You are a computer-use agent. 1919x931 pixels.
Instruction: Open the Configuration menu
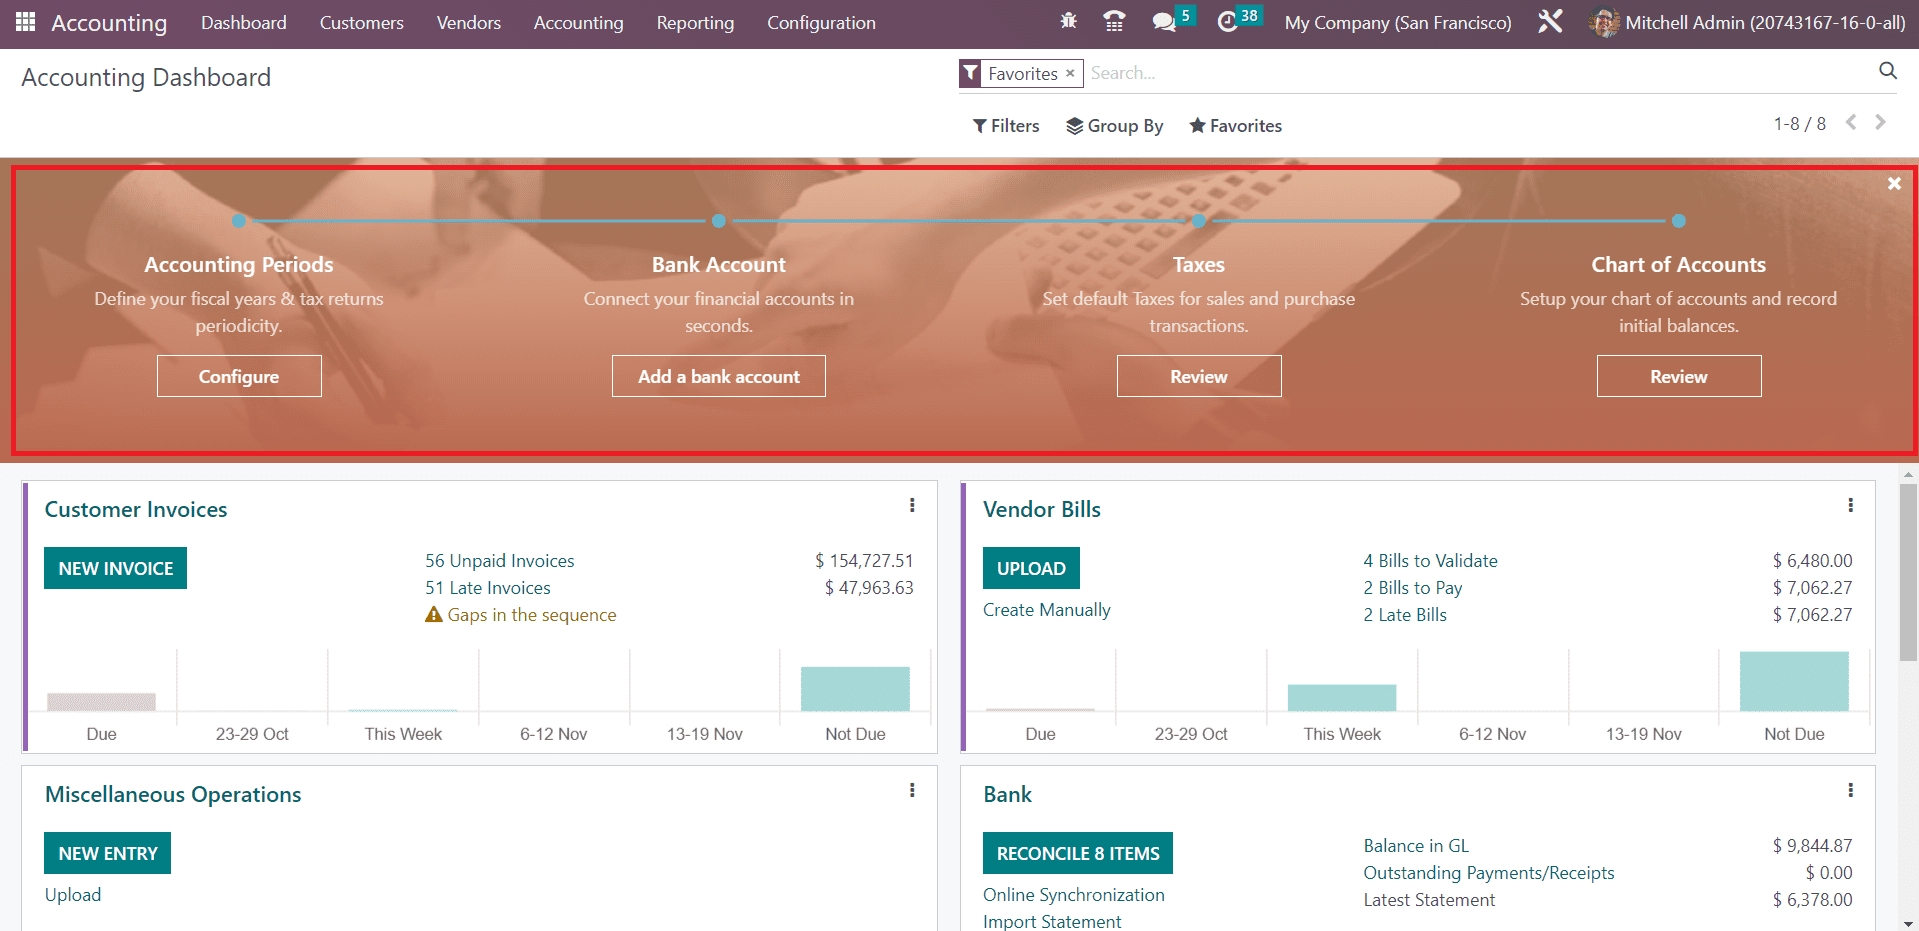click(x=821, y=23)
